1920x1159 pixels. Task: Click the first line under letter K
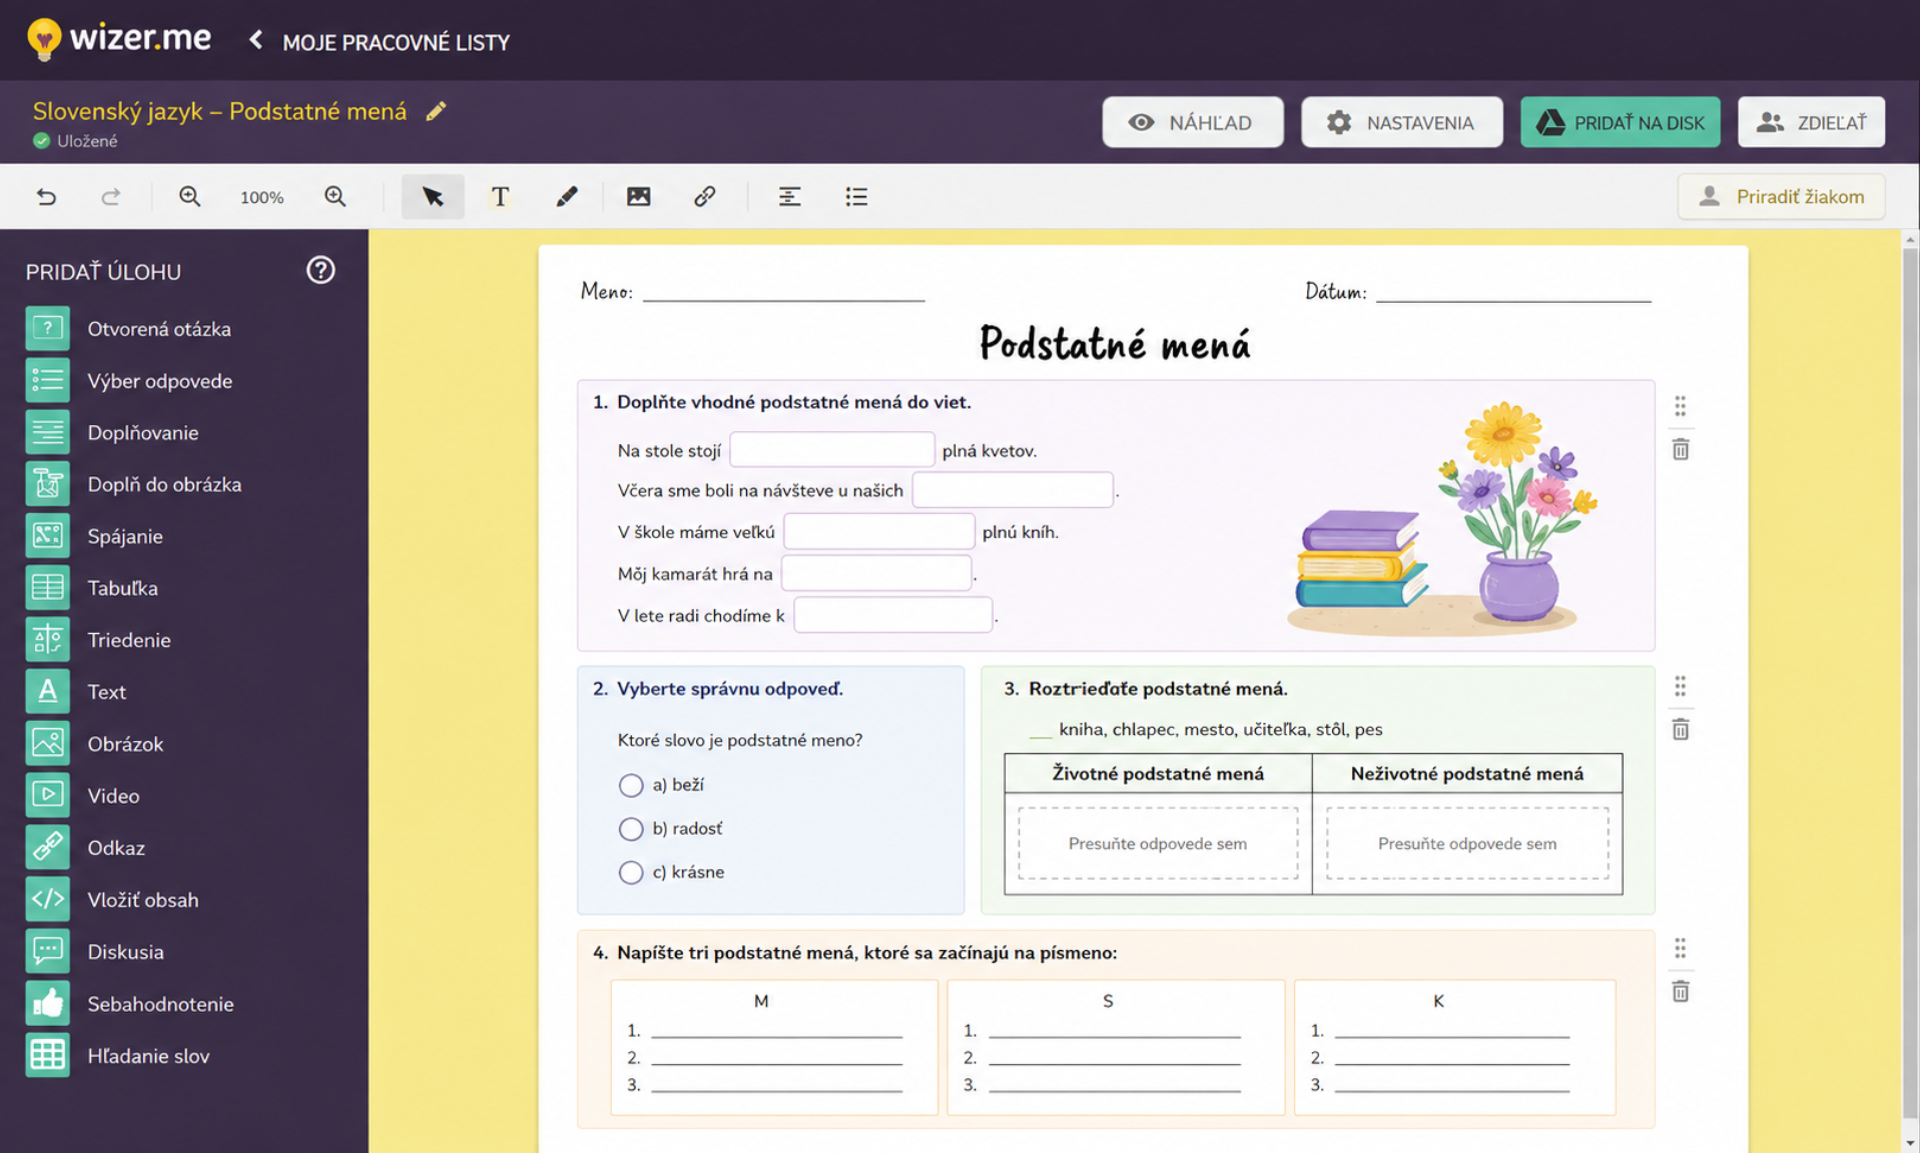(1452, 1034)
